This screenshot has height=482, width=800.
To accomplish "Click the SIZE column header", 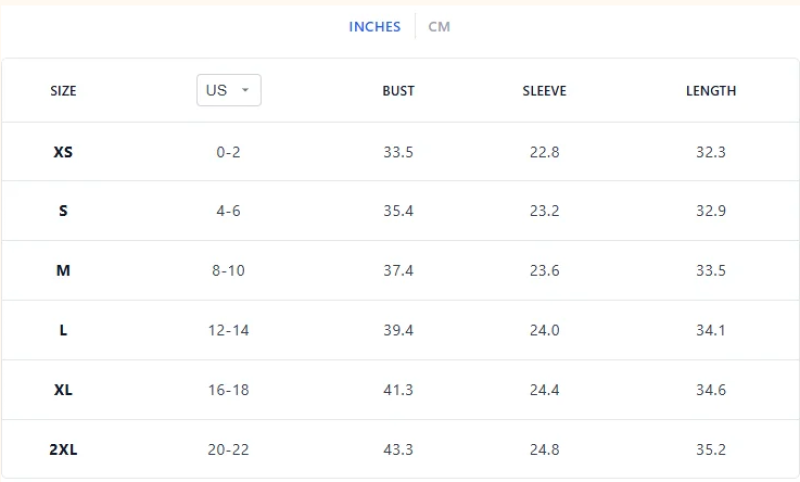I will (x=63, y=91).
